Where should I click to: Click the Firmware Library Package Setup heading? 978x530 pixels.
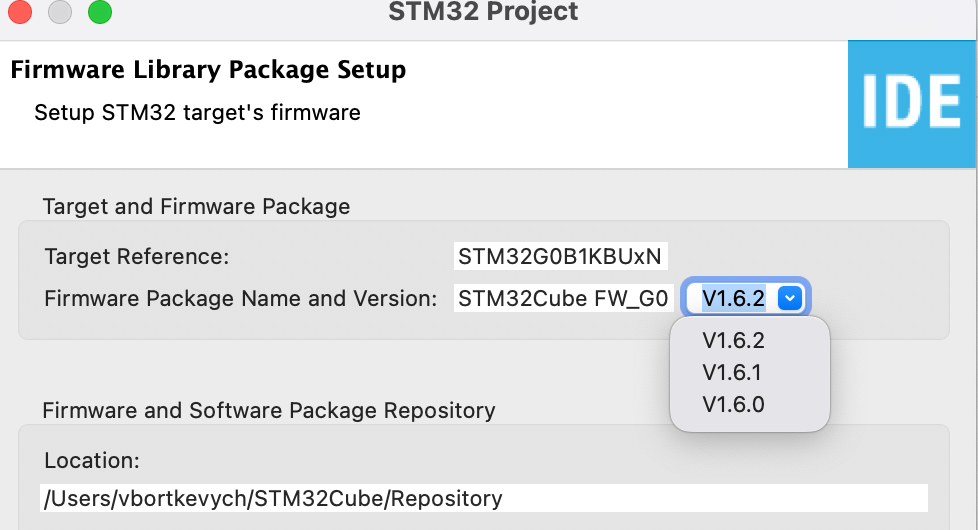(x=208, y=70)
